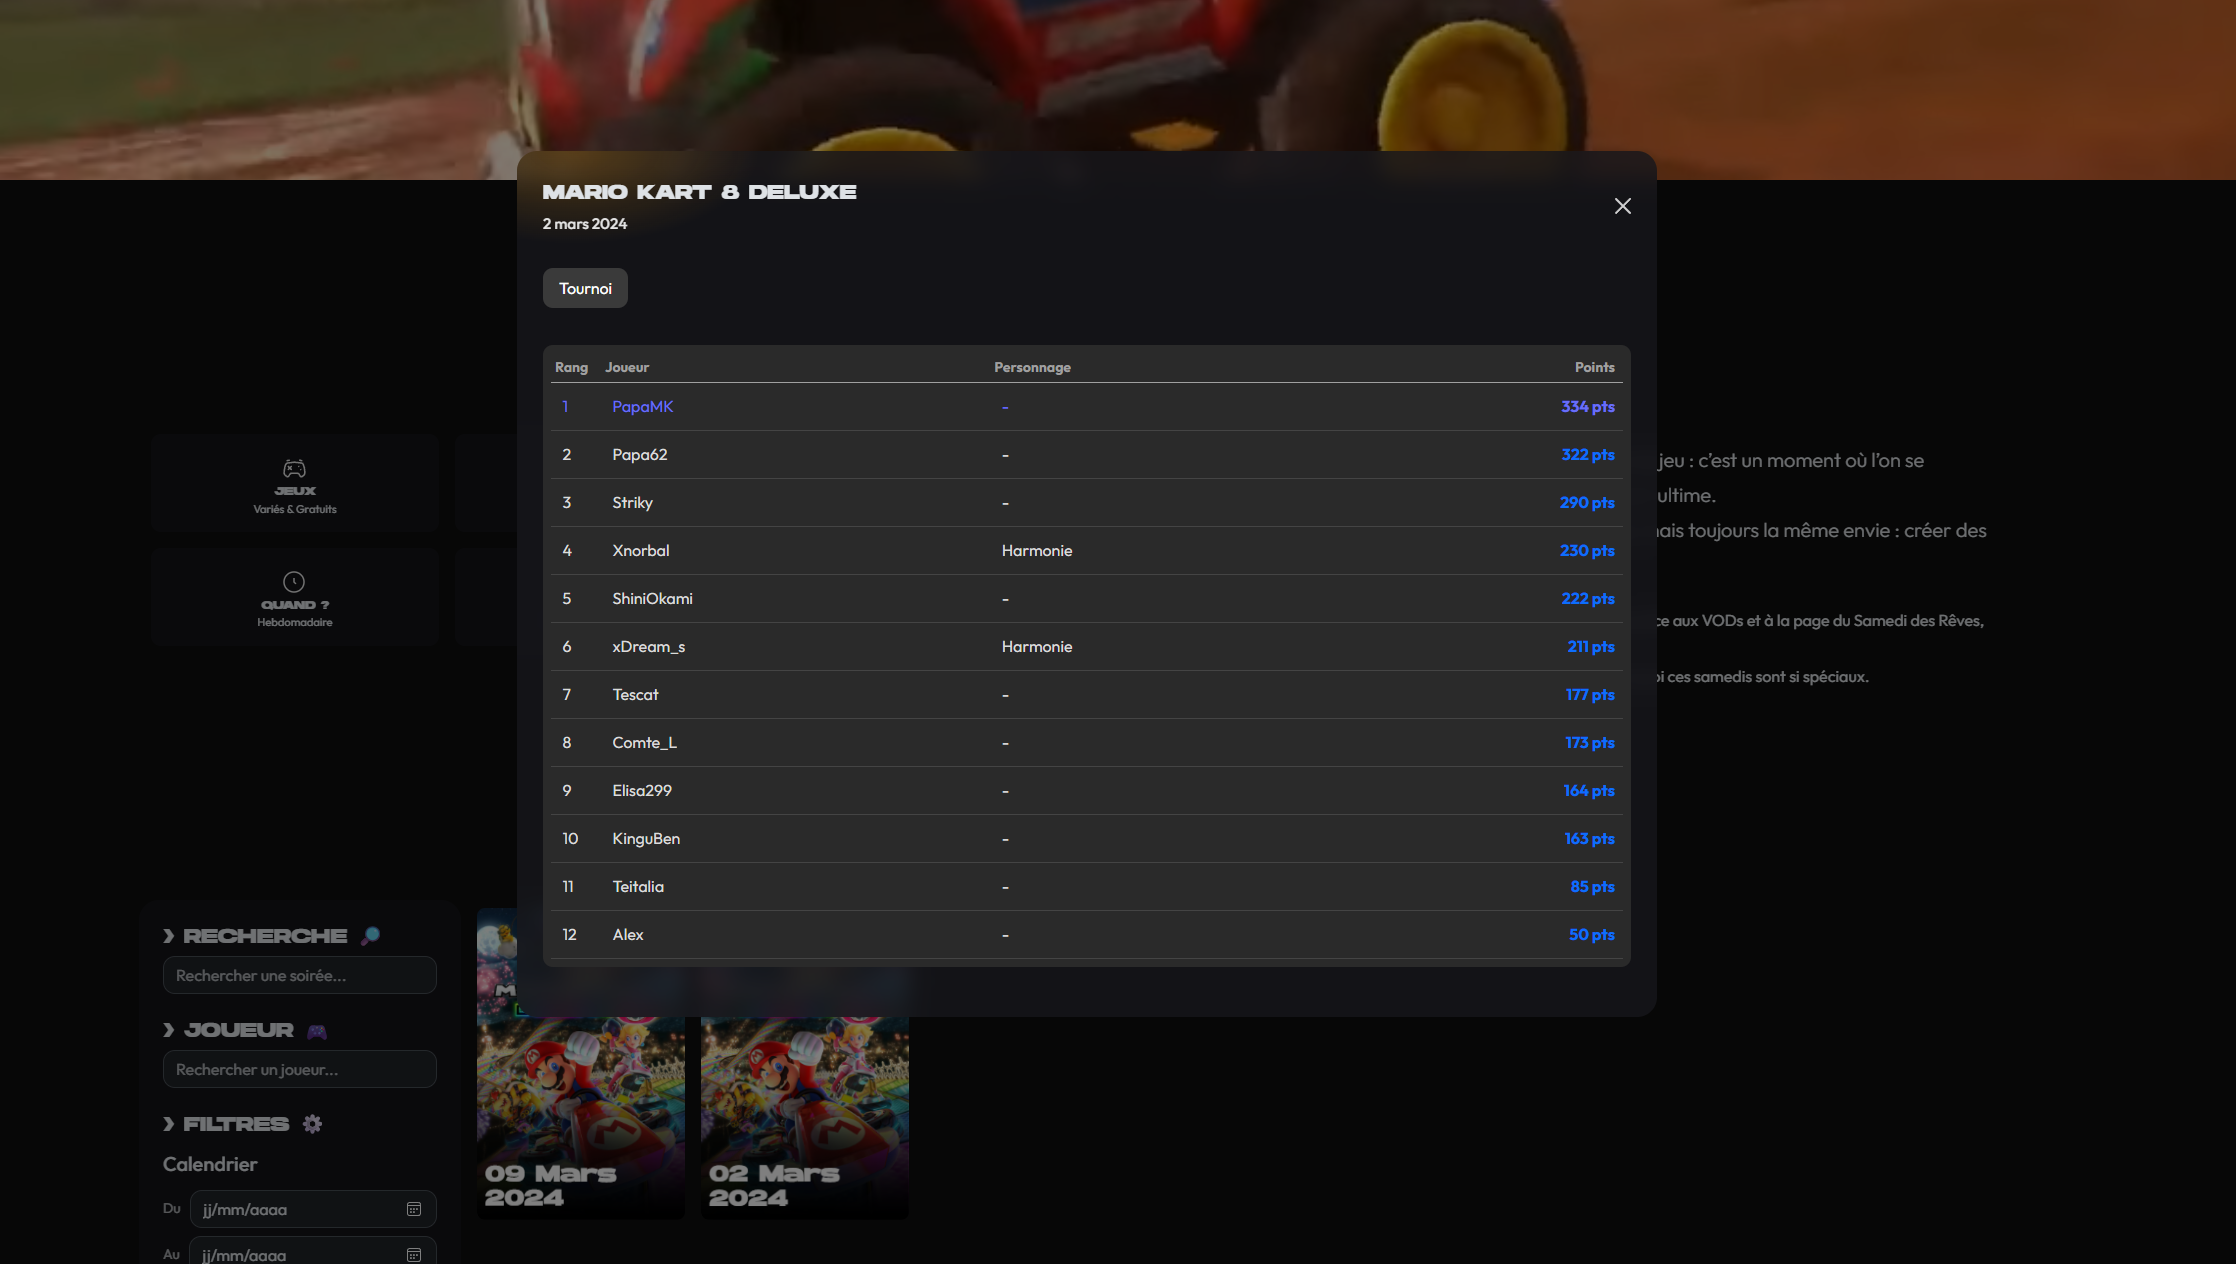
Task: Collapse the Filtres section chevron
Action: click(169, 1124)
